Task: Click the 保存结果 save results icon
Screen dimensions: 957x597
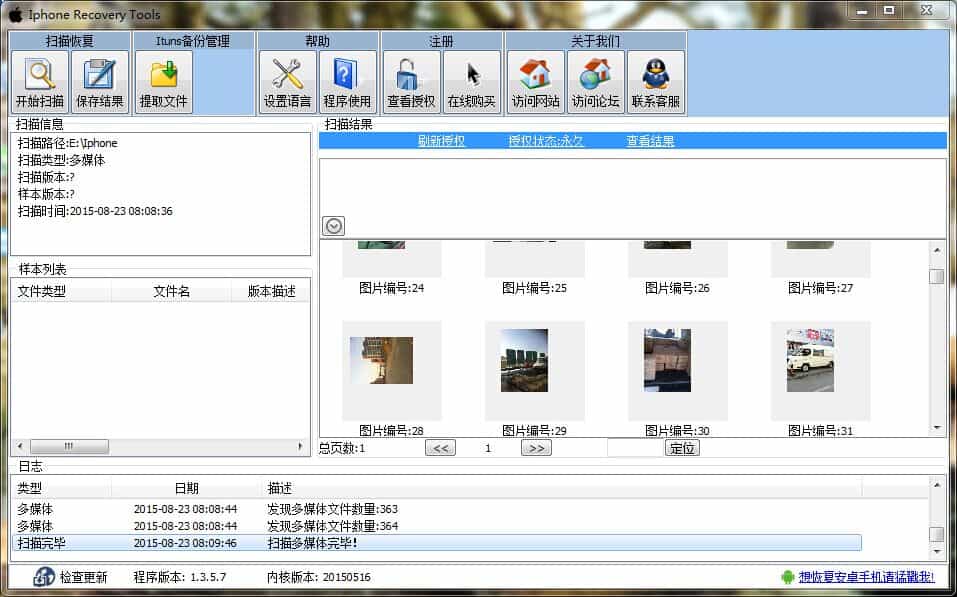Action: (x=99, y=82)
